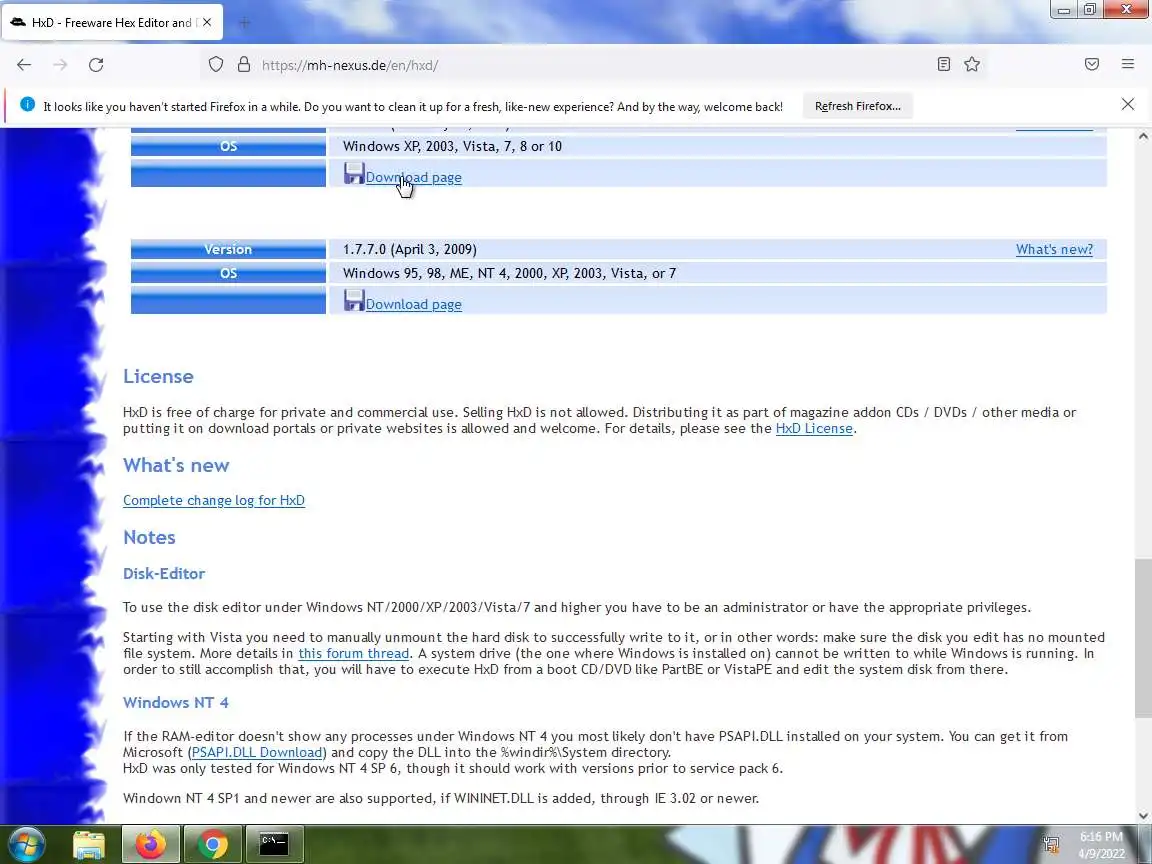Close the HxD browser tab

[207, 23]
